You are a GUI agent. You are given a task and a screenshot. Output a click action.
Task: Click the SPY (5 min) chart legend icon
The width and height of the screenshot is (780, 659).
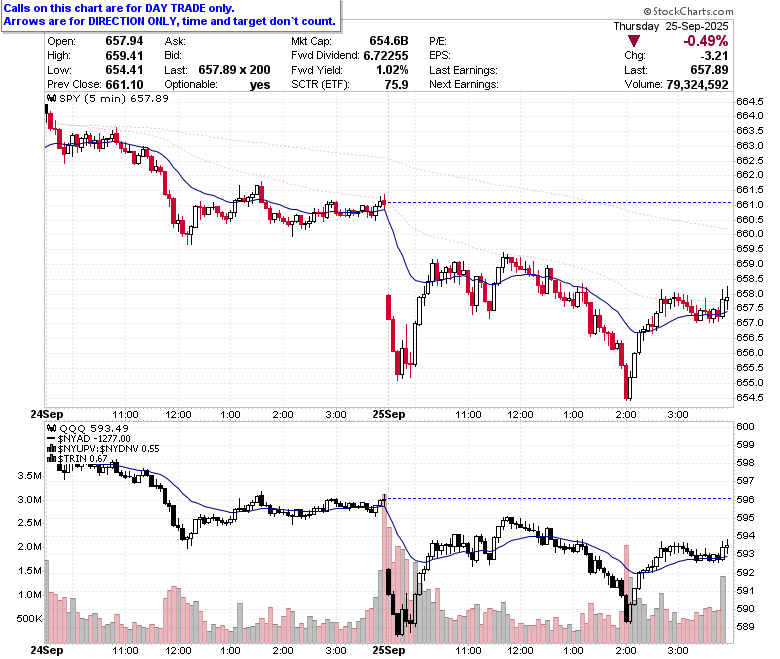pyautogui.click(x=52, y=98)
